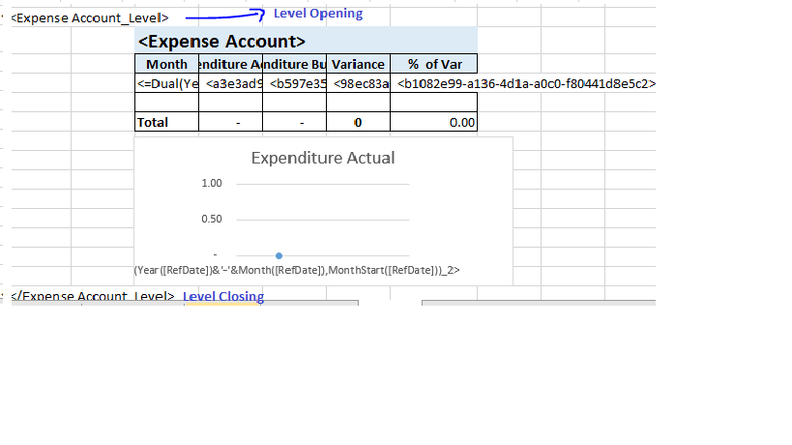The image size is (792, 445).
Task: Click the Expenditure Actual chart title
Action: click(x=323, y=158)
